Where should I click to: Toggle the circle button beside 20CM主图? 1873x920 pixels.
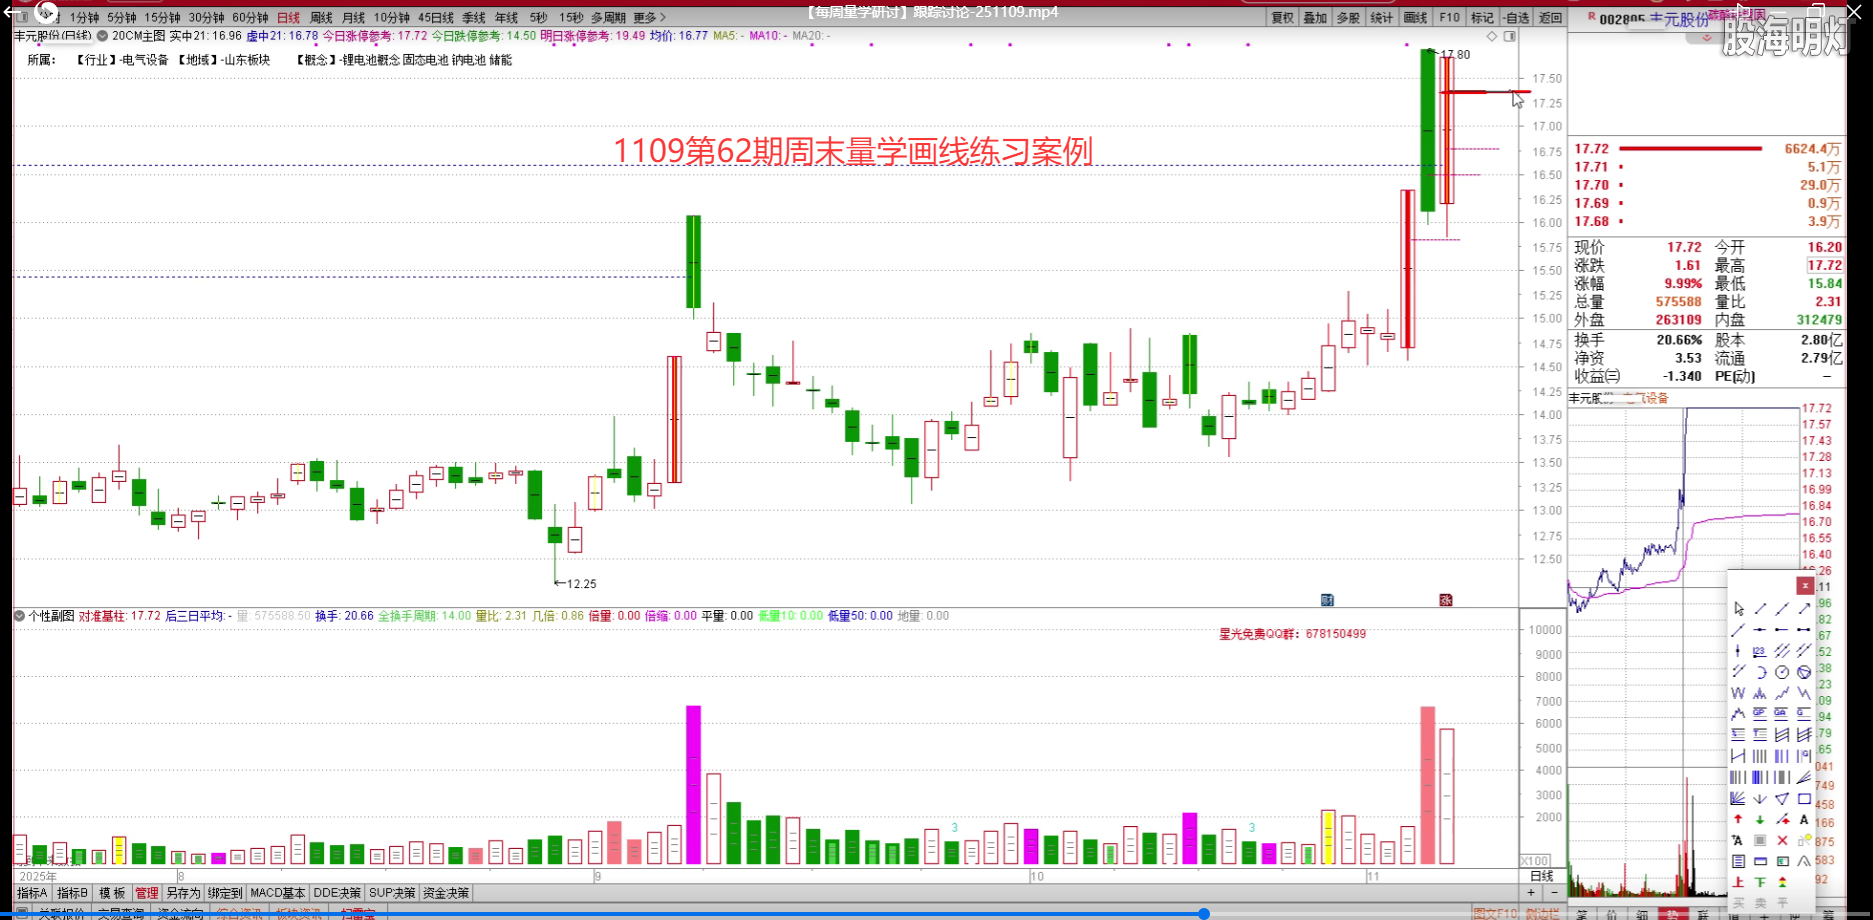[x=102, y=36]
